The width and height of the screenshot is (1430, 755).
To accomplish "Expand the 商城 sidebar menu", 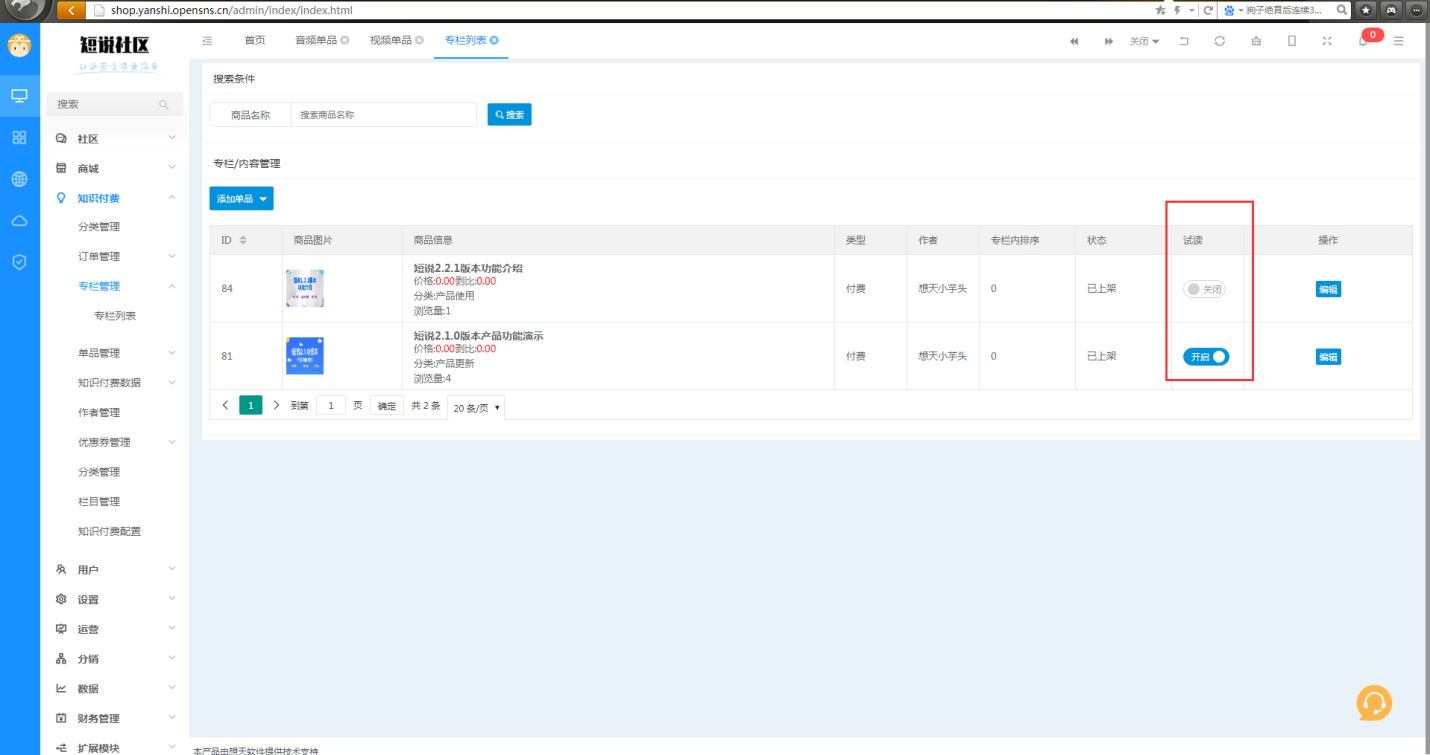I will click(115, 169).
